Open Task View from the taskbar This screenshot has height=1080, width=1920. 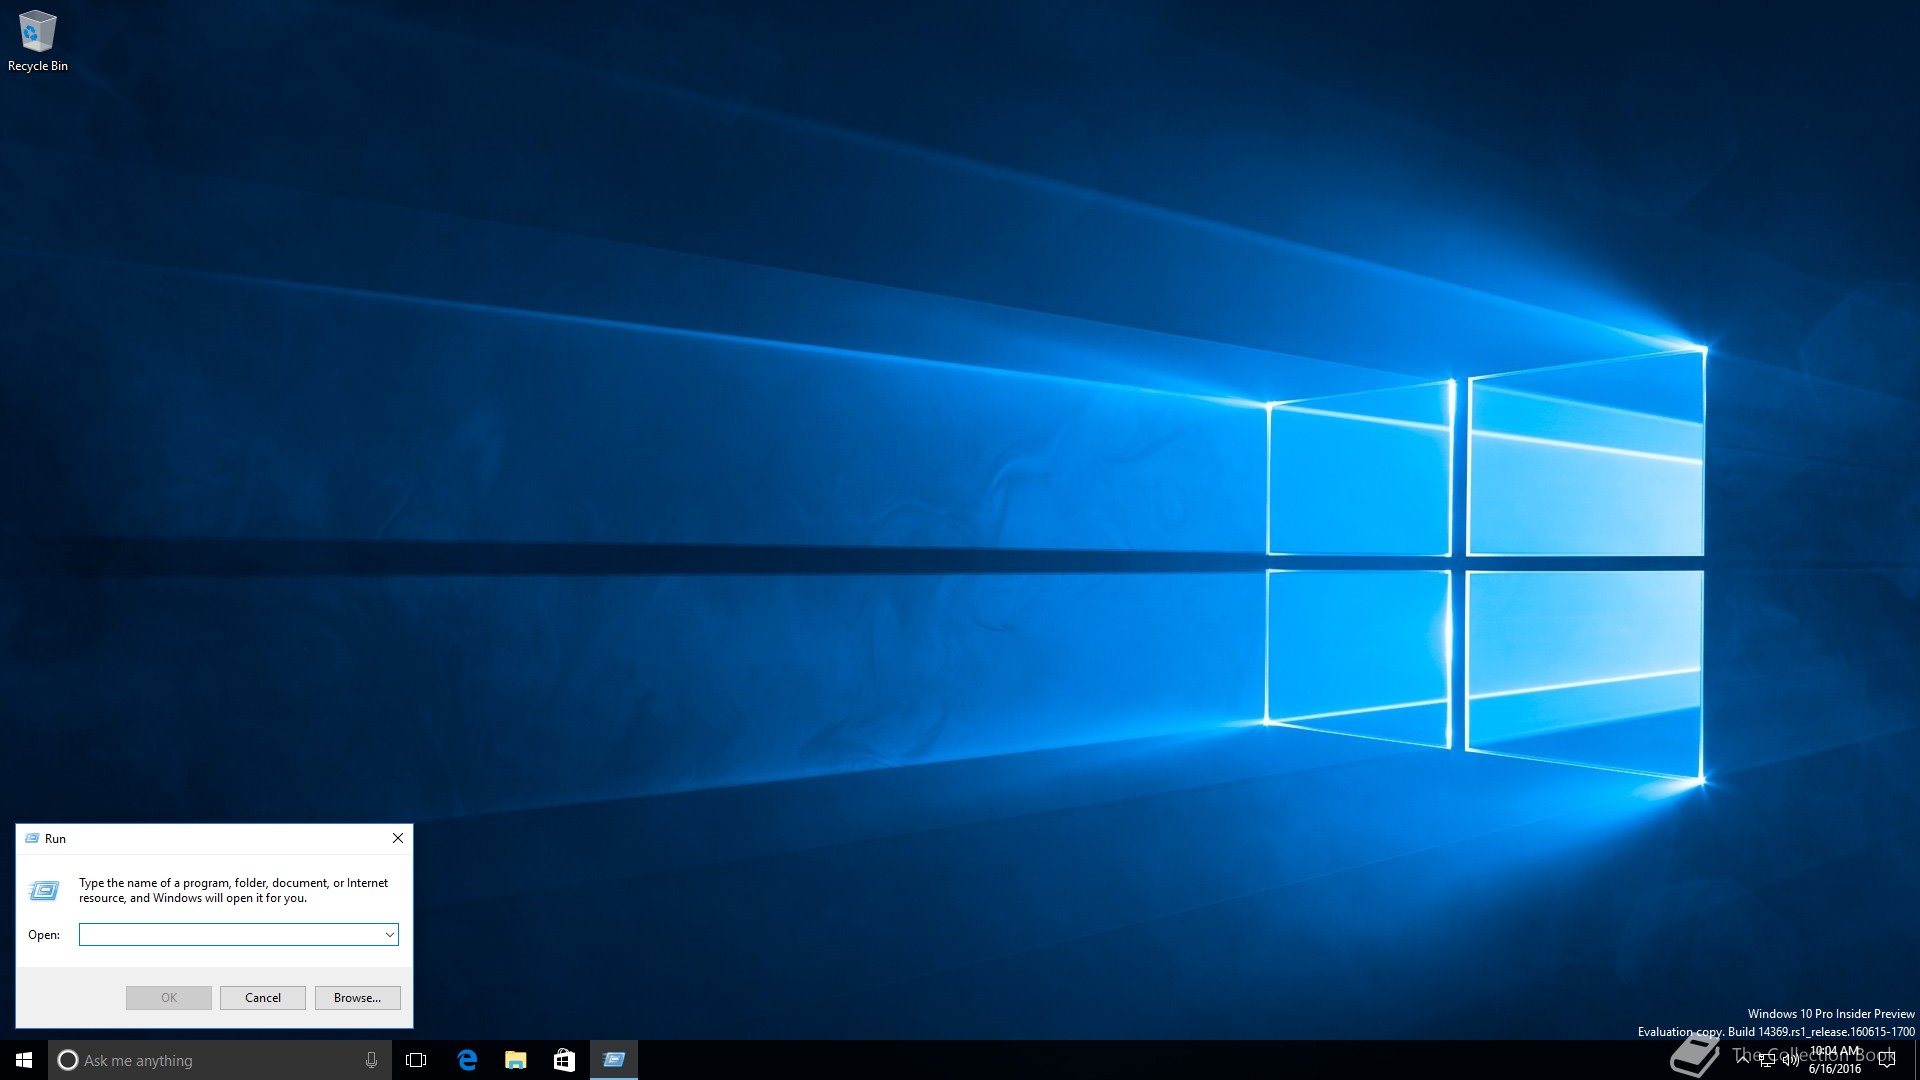coord(416,1060)
